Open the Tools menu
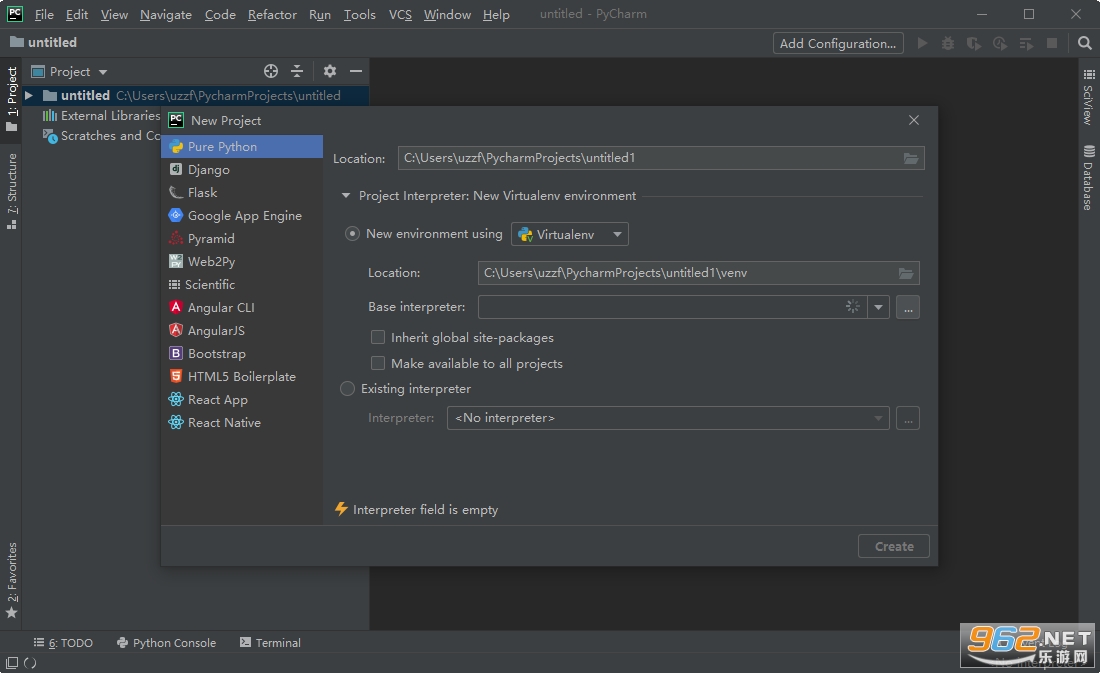This screenshot has width=1100, height=673. click(359, 14)
